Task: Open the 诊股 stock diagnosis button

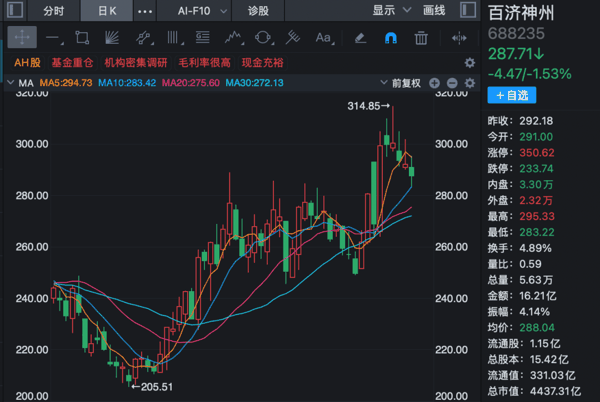Action: (x=258, y=11)
